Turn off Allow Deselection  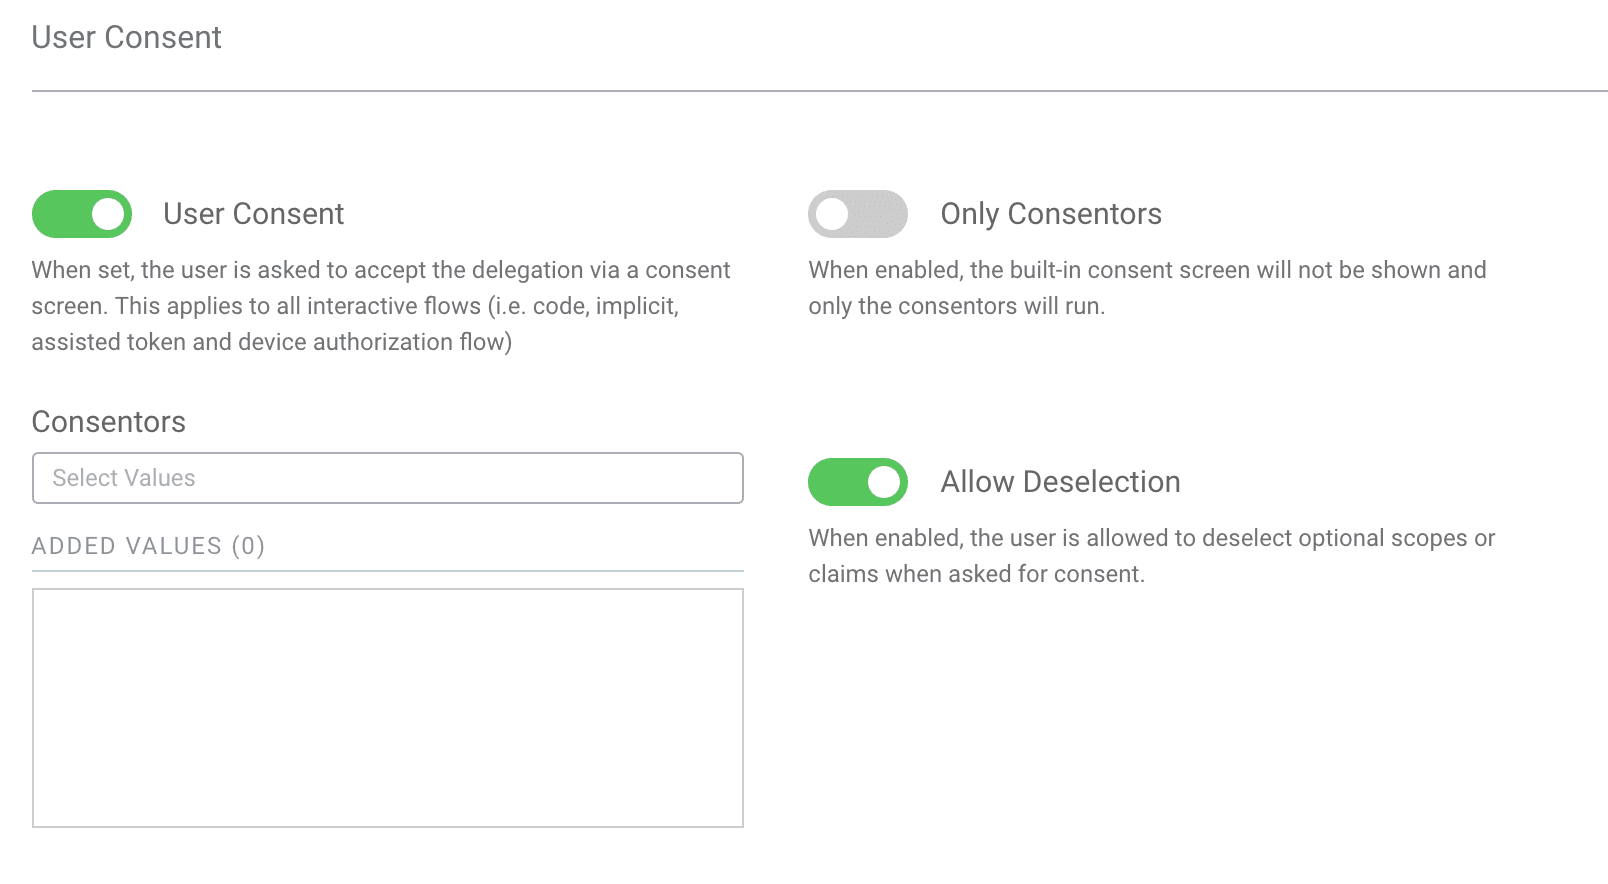857,481
